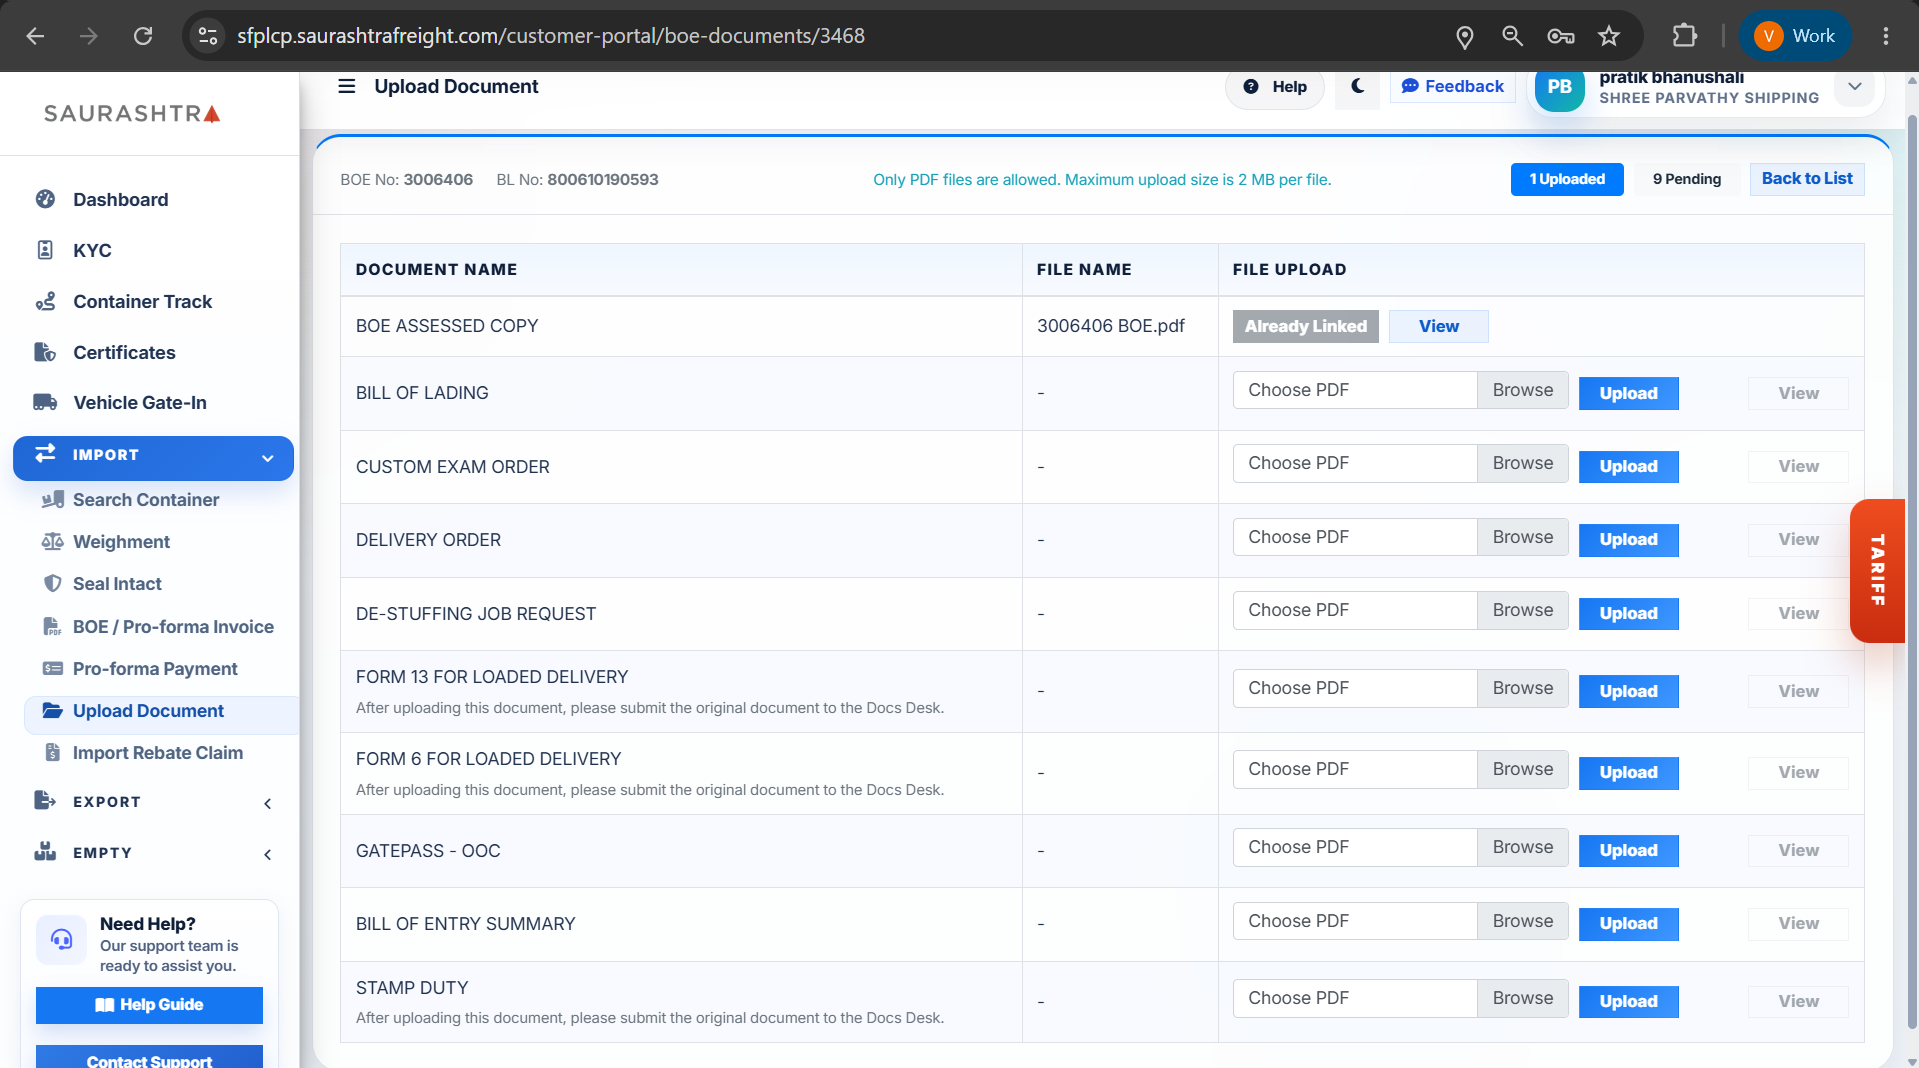Click the Saurashtra logo
This screenshot has width=1919, height=1068.
point(132,114)
